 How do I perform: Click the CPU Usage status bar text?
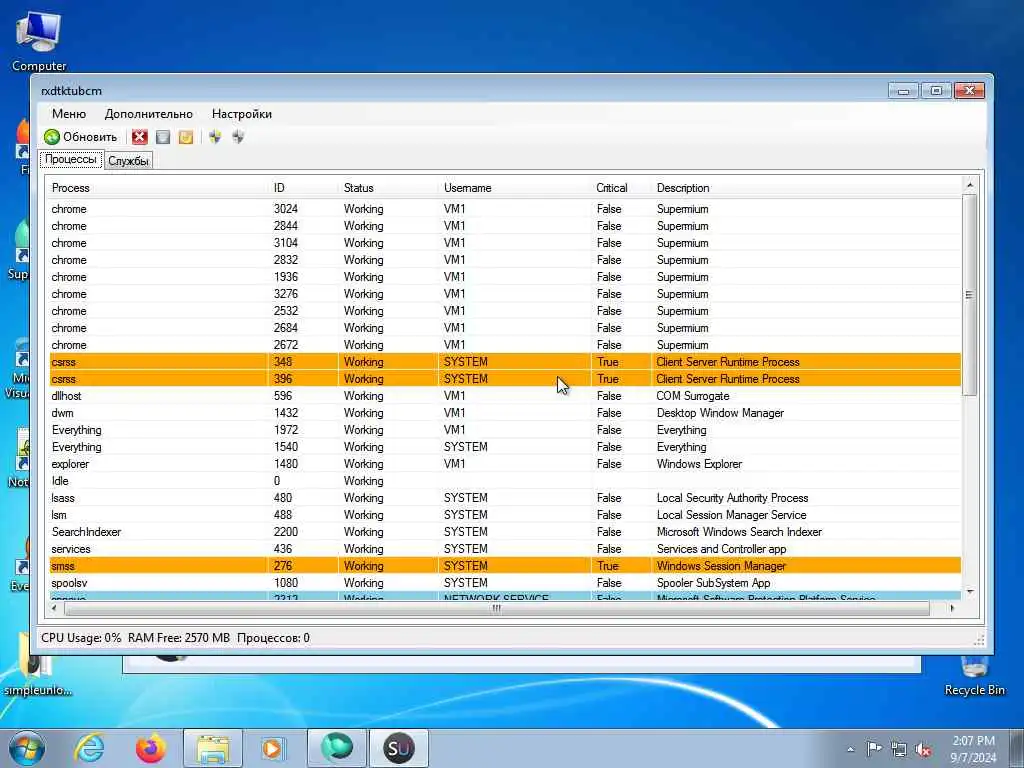coord(81,637)
